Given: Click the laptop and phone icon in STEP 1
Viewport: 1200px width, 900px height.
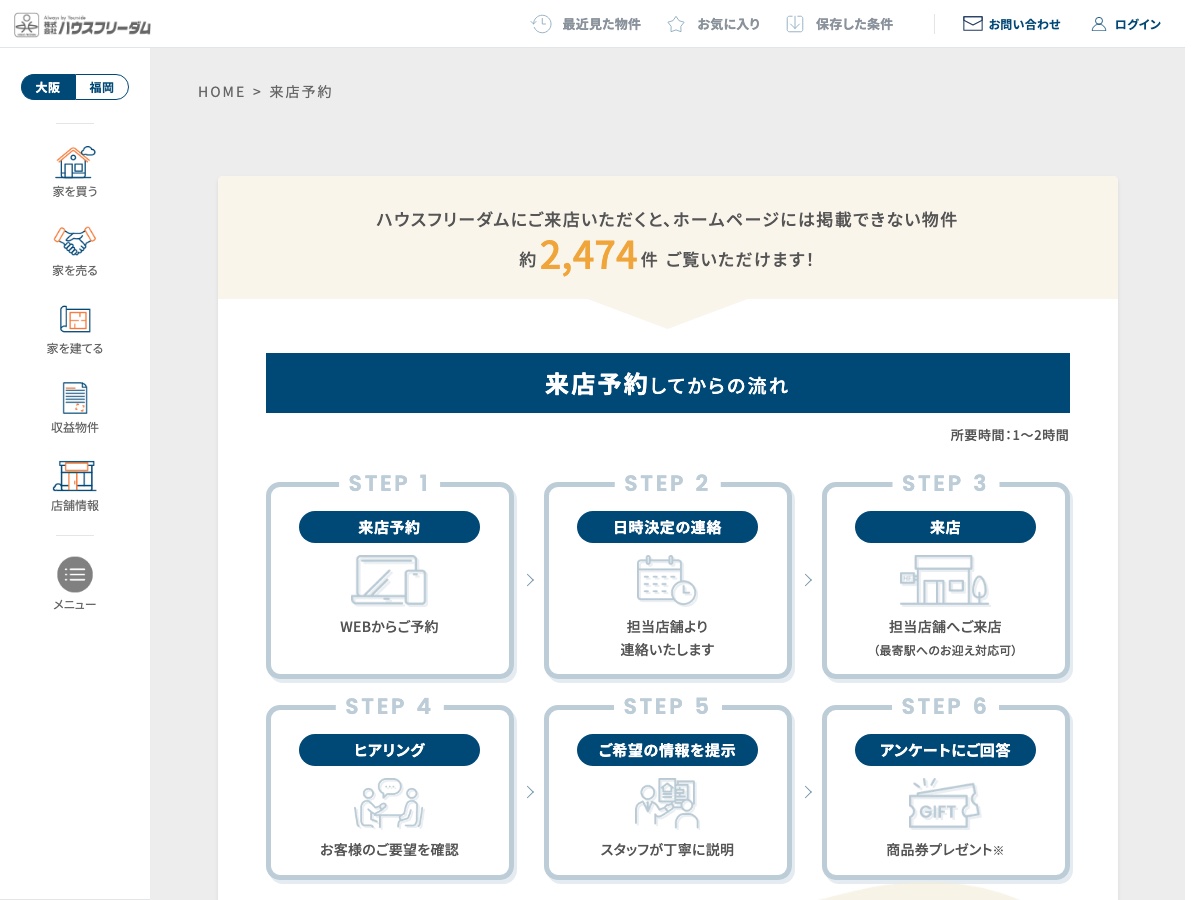Looking at the screenshot, I should [389, 580].
